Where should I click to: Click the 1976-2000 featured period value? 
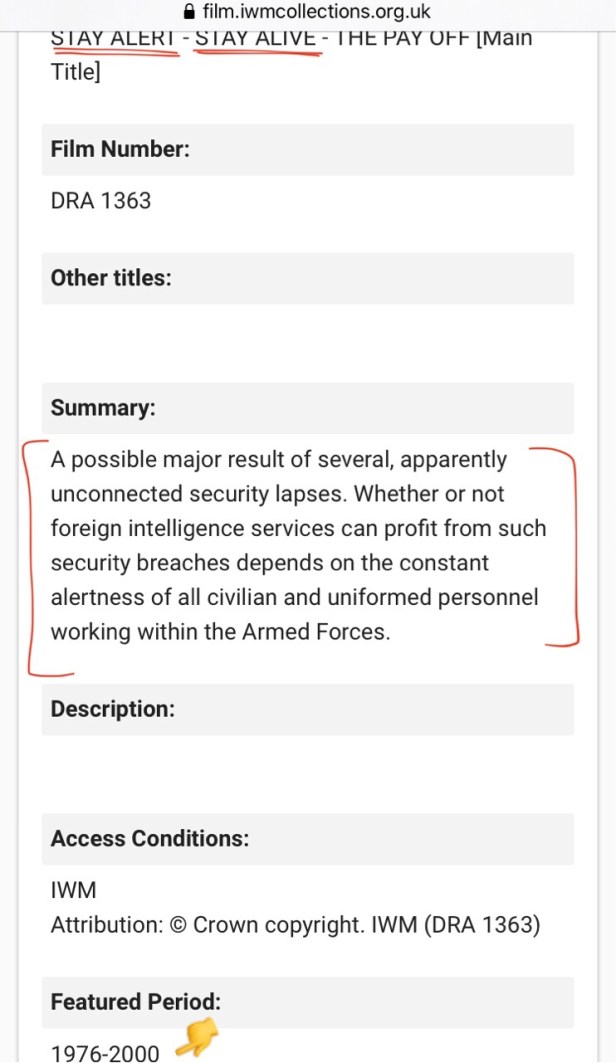coord(105,1052)
